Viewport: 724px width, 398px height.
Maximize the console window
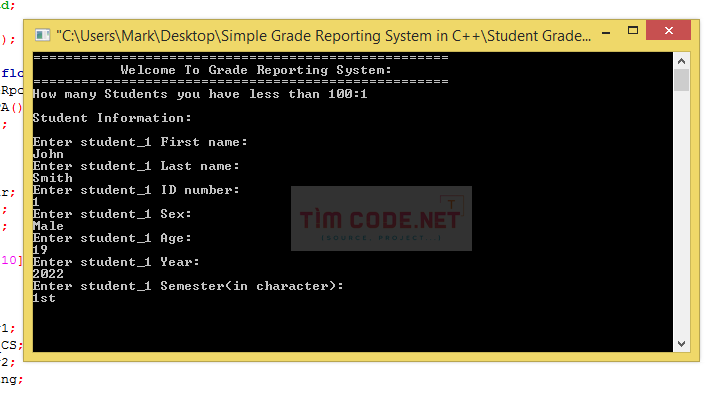click(x=633, y=30)
